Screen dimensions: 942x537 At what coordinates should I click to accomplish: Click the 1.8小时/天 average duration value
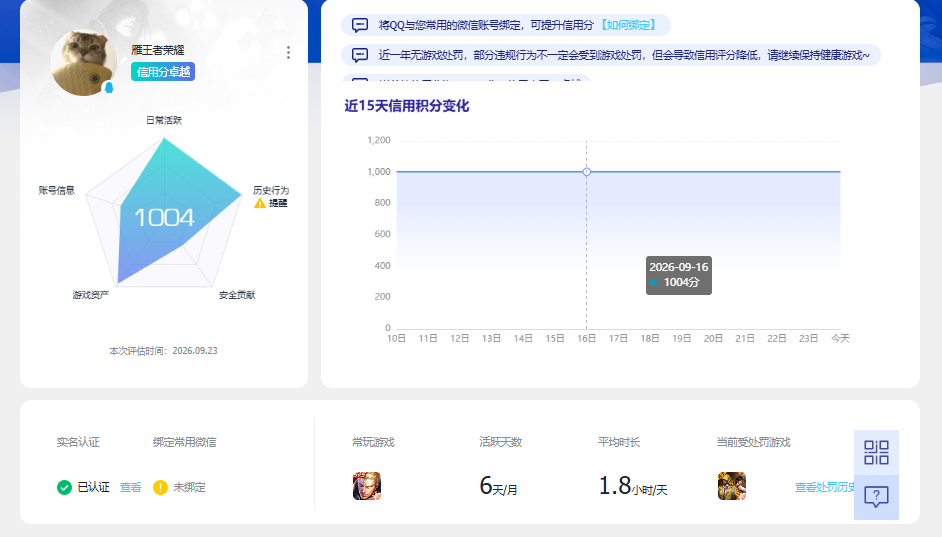click(633, 486)
